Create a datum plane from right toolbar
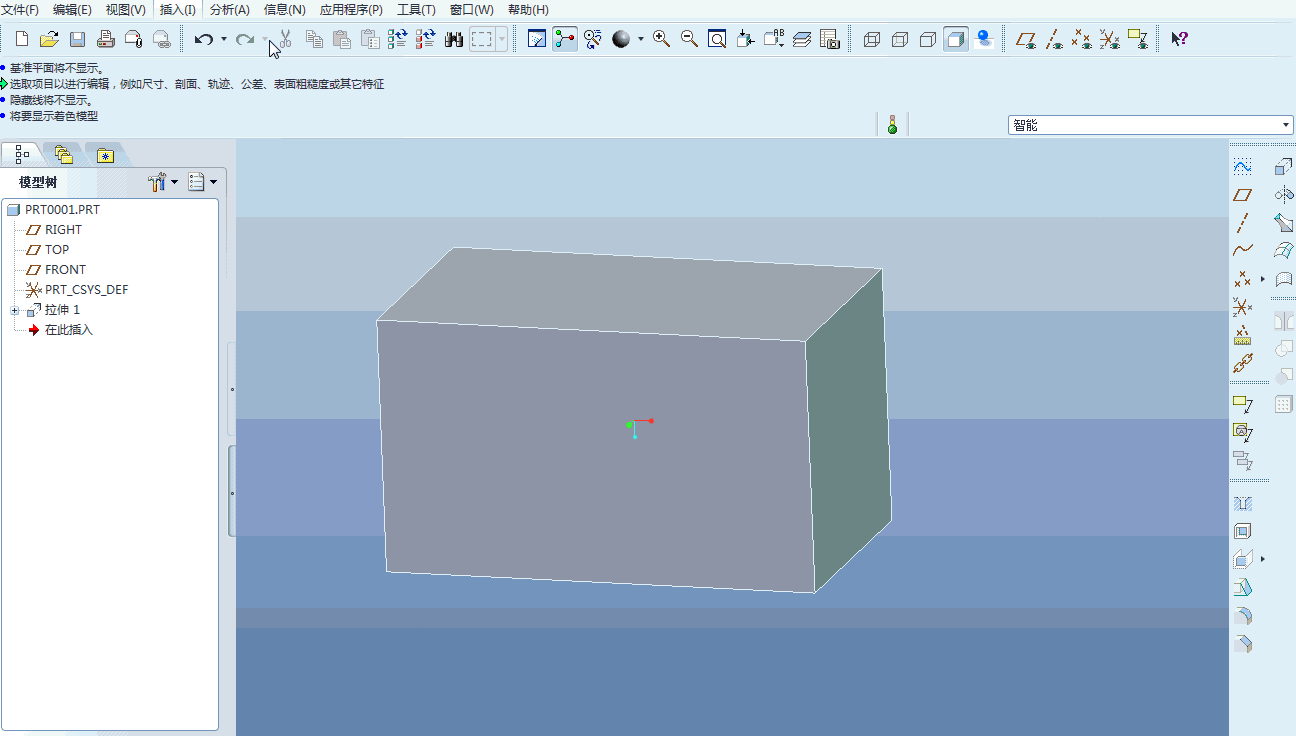This screenshot has height=736, width=1296. [1242, 195]
